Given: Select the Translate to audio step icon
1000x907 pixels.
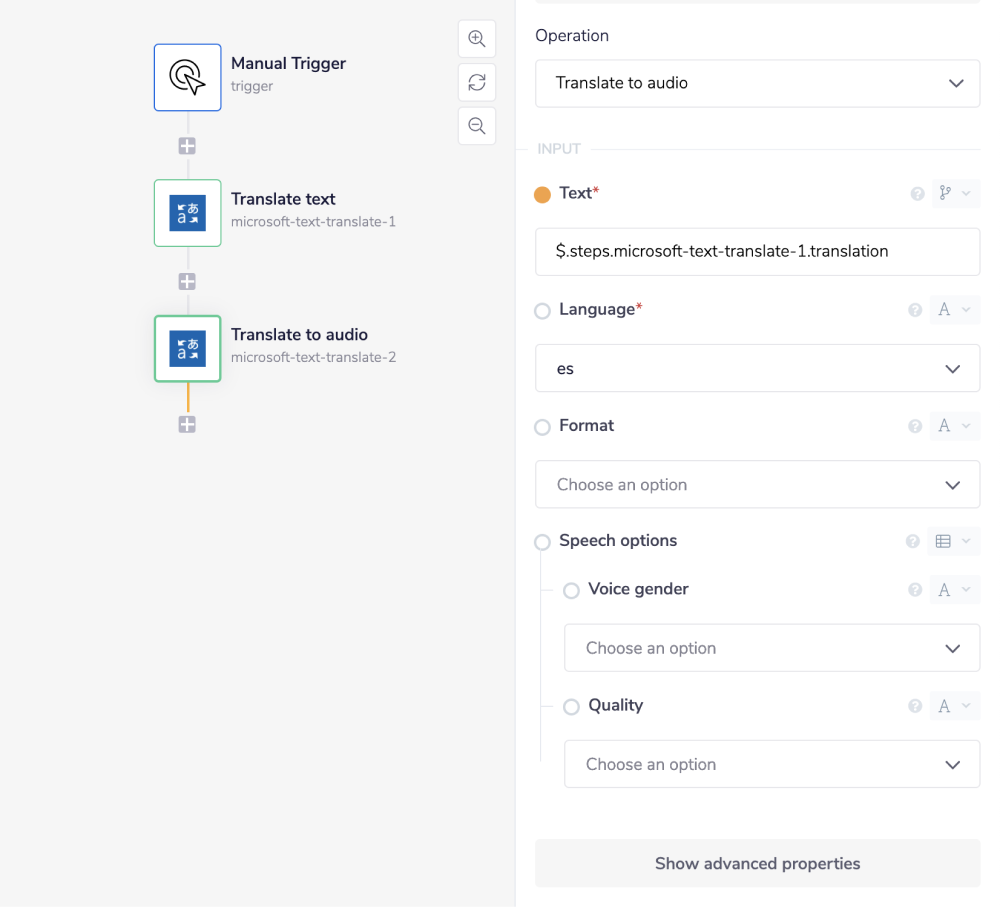Looking at the screenshot, I should pos(187,348).
